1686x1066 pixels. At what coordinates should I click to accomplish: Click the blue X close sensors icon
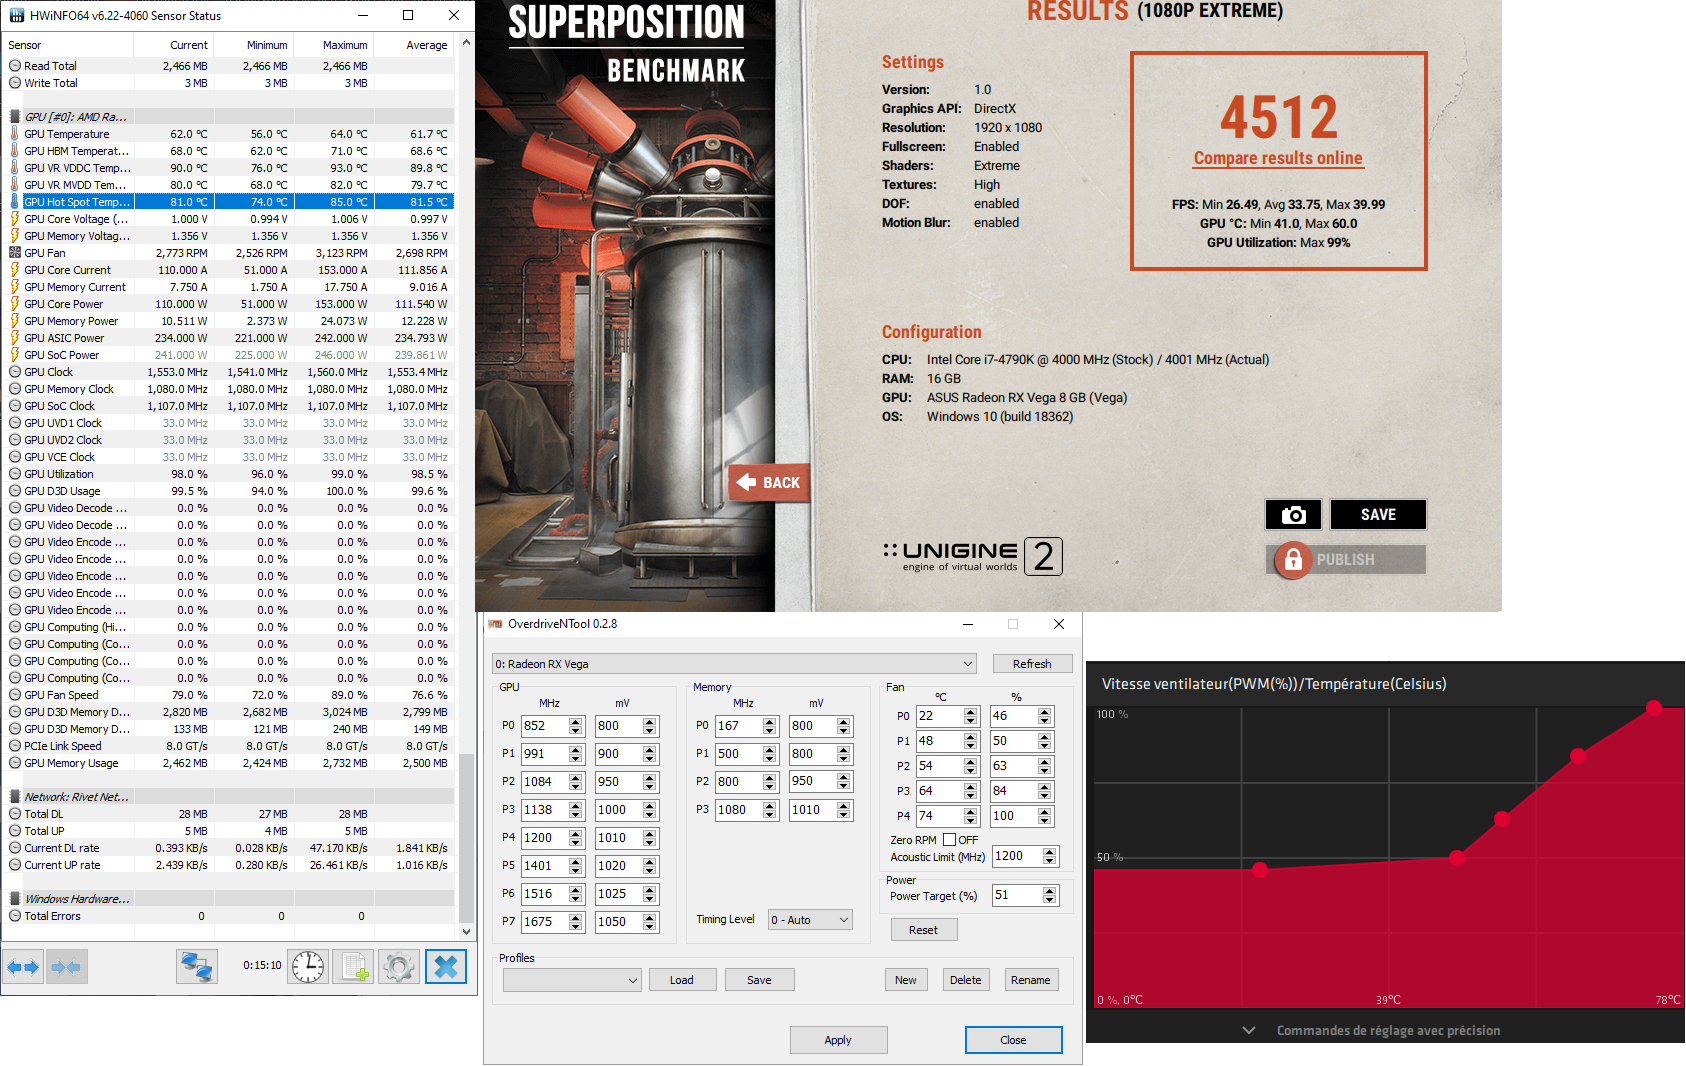click(446, 967)
